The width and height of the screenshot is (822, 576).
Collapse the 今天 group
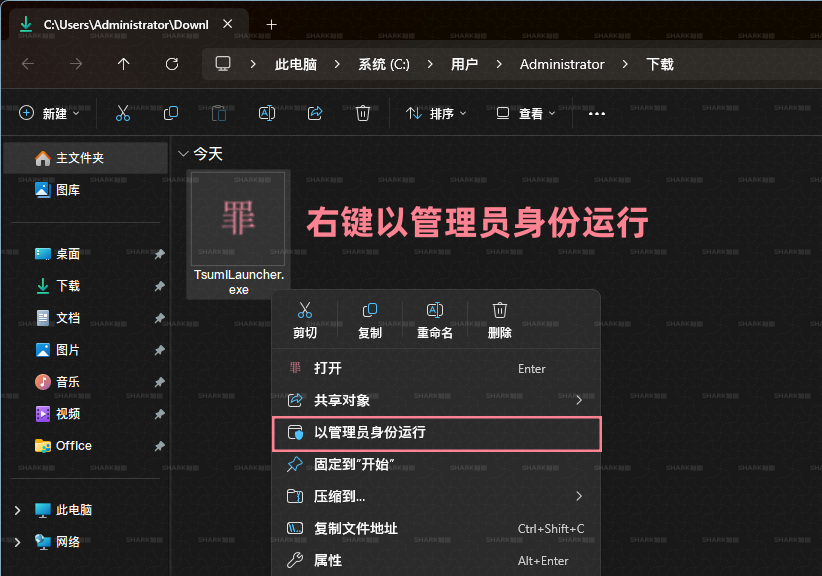[183, 154]
